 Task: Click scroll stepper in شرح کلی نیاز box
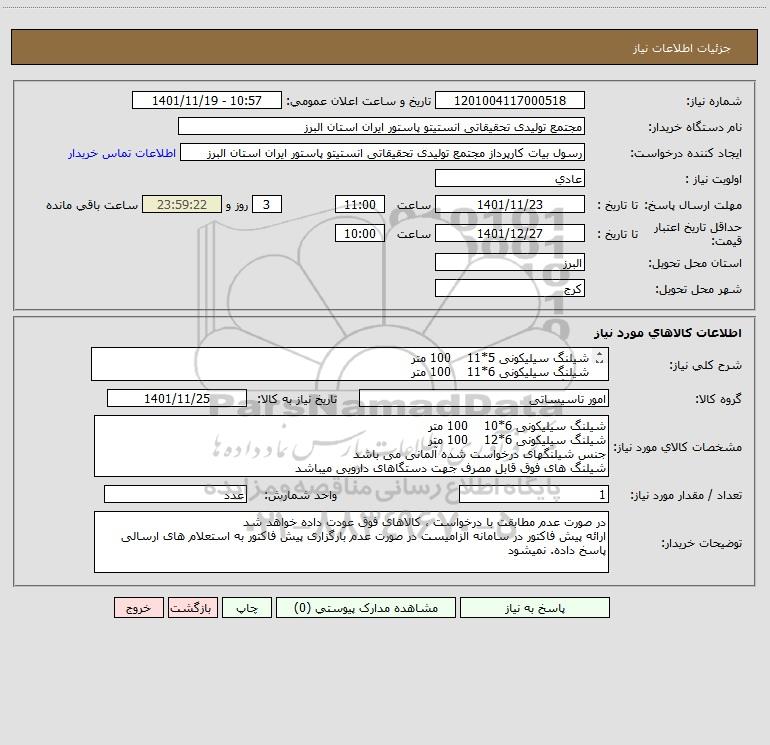599,358
